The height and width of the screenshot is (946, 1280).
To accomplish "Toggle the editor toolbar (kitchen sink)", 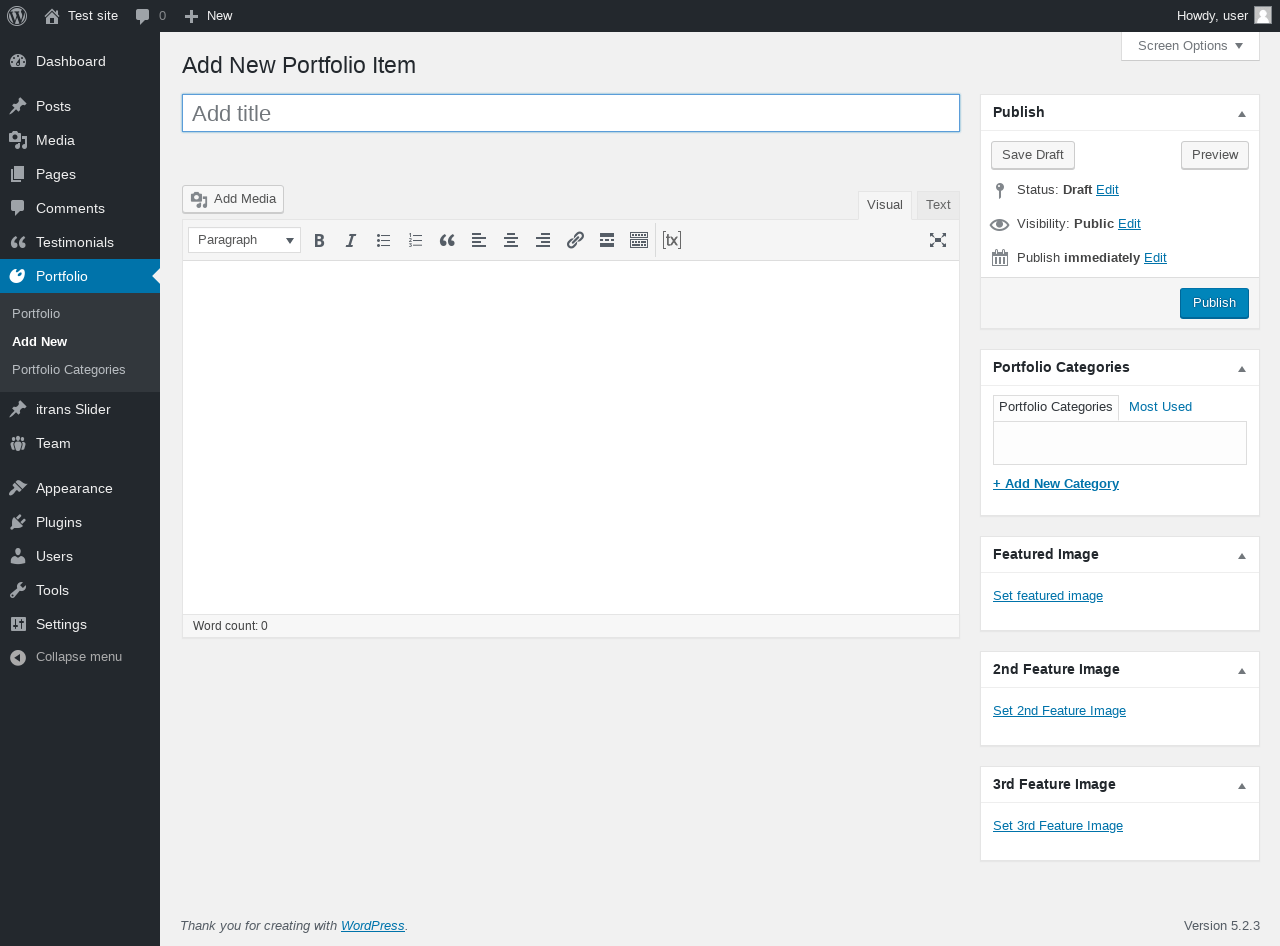I will (639, 240).
